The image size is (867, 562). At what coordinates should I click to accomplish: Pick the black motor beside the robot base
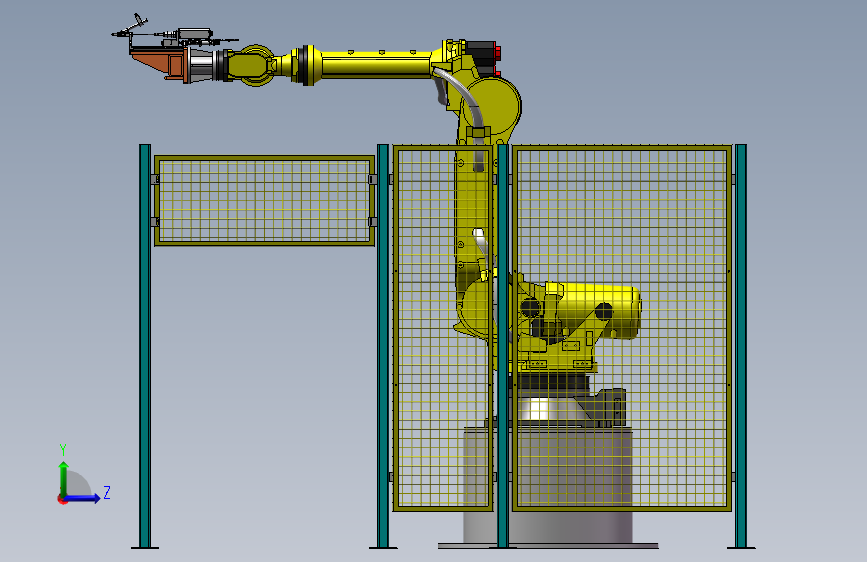click(x=608, y=407)
